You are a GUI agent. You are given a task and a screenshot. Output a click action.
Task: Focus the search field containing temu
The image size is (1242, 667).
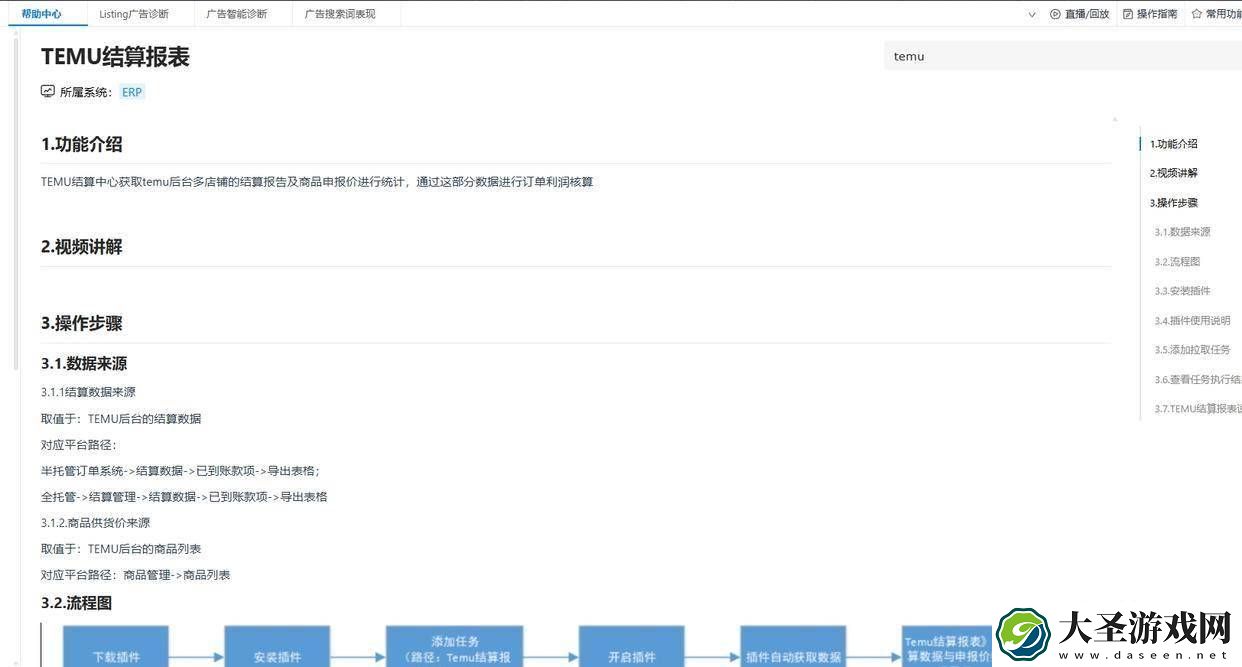point(1063,56)
